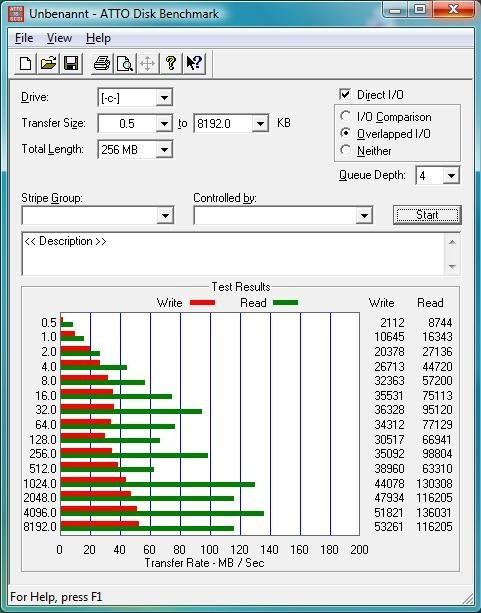
Task: Open the Total Length dropdown
Action: [164, 149]
